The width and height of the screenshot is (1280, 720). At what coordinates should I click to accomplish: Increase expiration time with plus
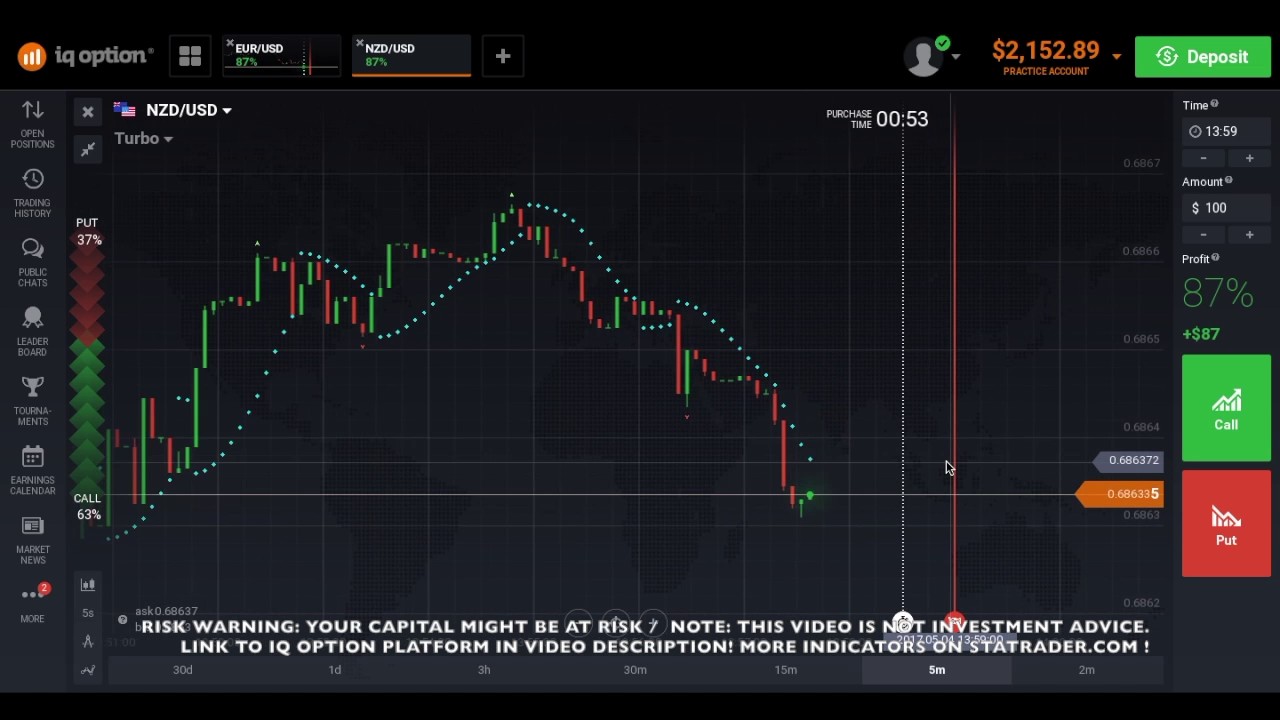pyautogui.click(x=1249, y=158)
